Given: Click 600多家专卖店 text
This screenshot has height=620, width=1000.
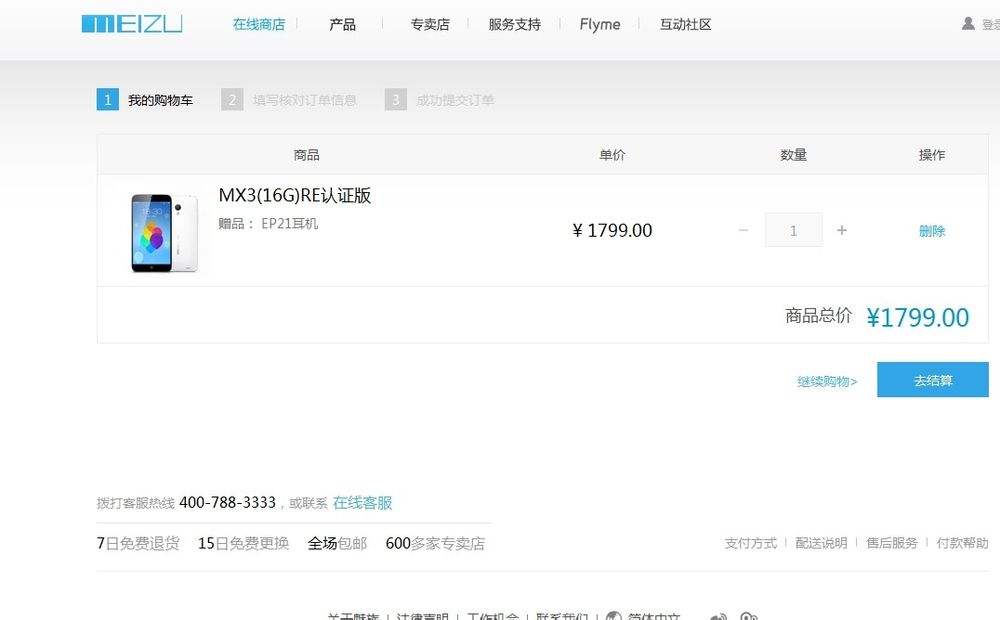Looking at the screenshot, I should pyautogui.click(x=435, y=543).
